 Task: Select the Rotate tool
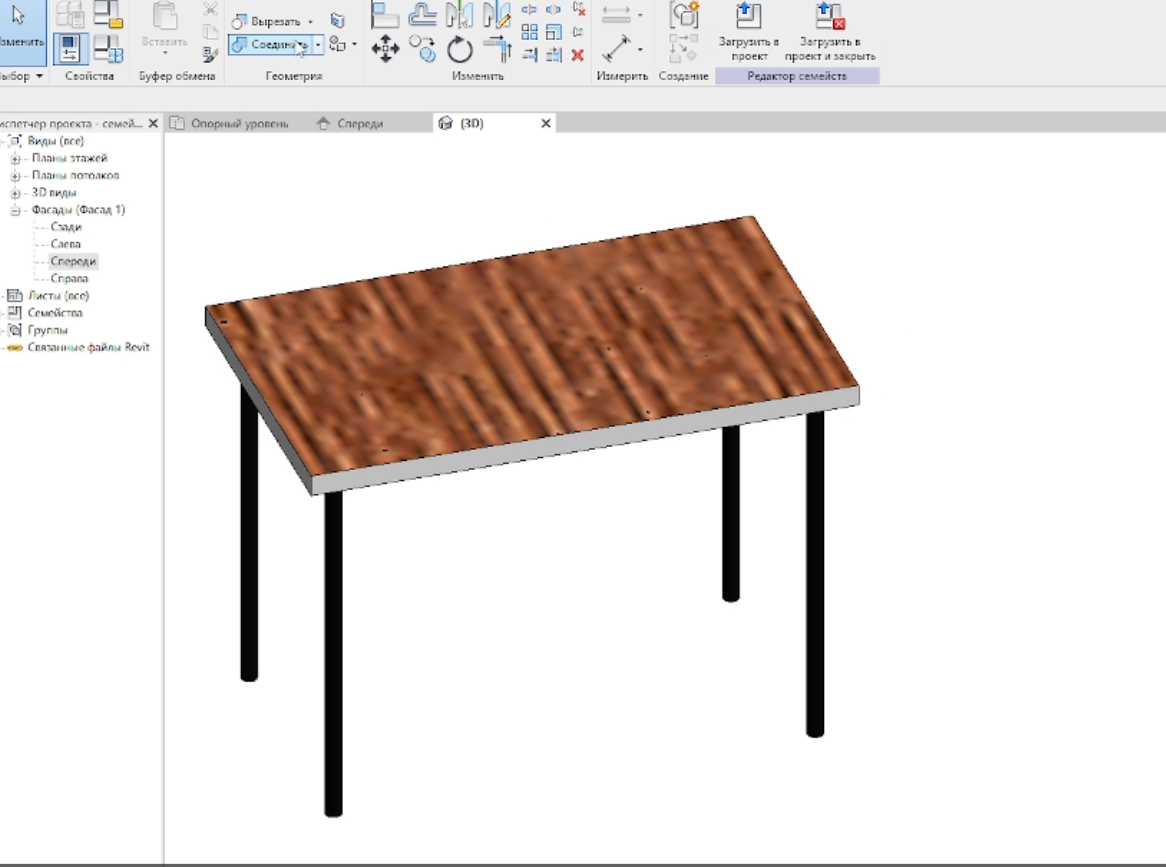pyautogui.click(x=460, y=50)
